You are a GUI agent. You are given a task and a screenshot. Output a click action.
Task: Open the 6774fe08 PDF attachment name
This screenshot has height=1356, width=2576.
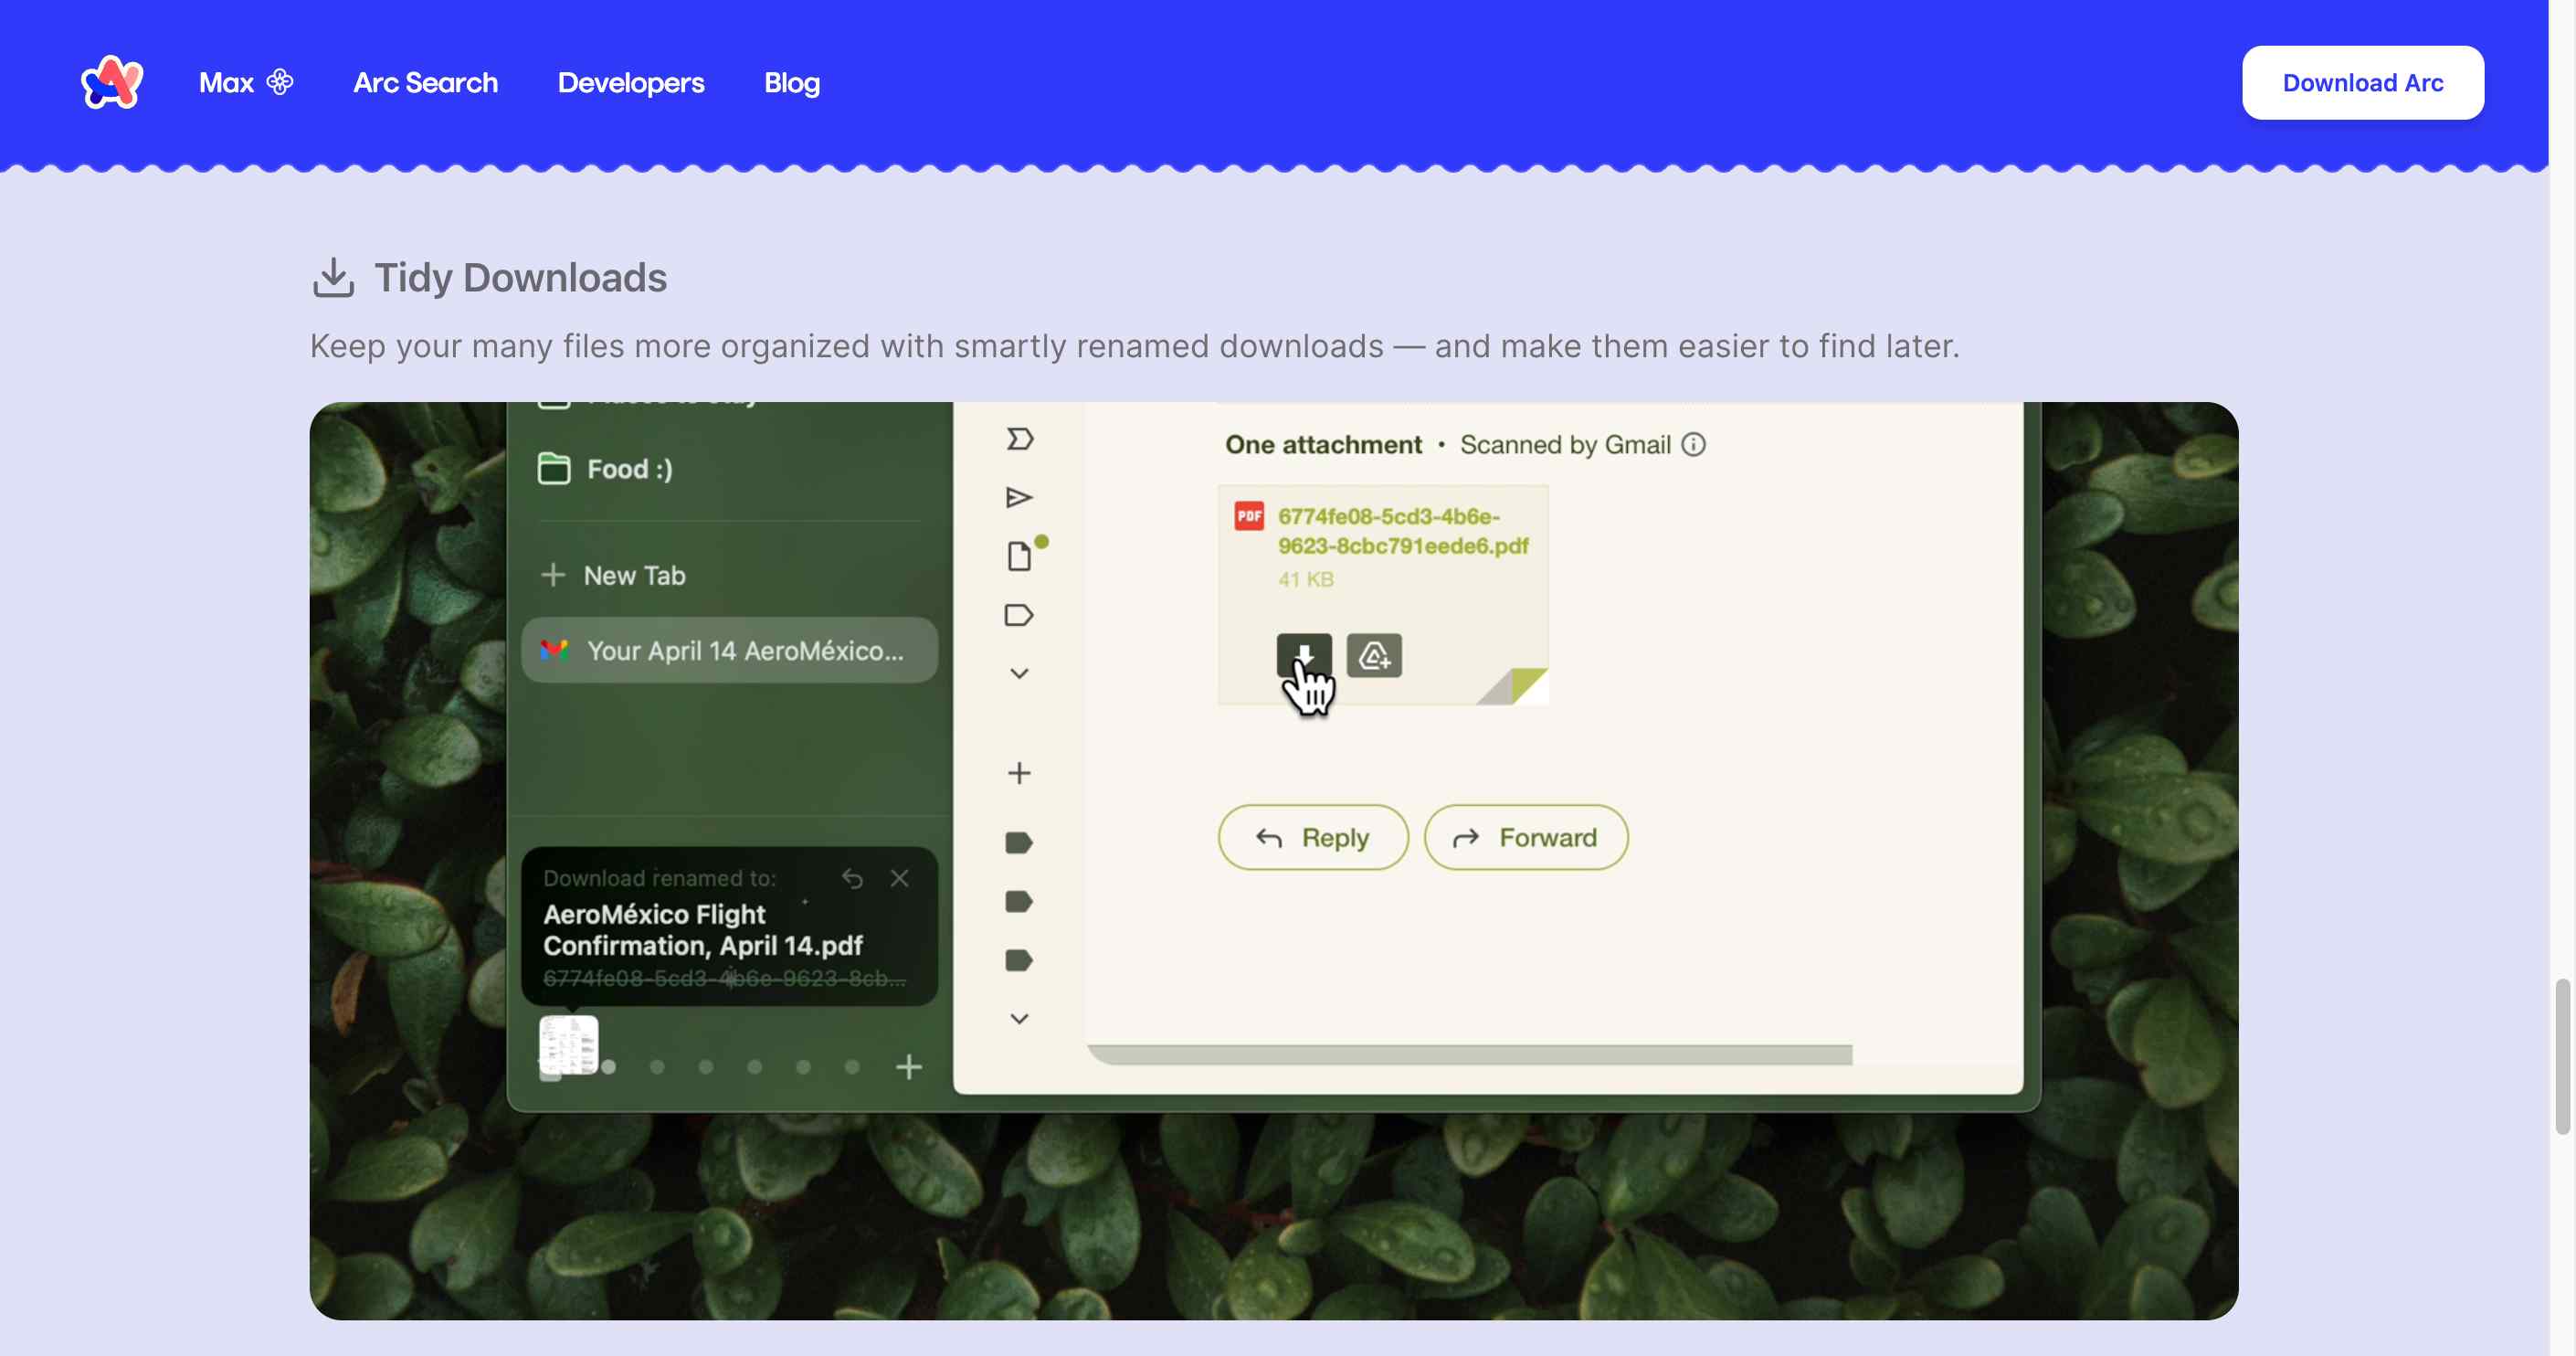click(x=1402, y=531)
